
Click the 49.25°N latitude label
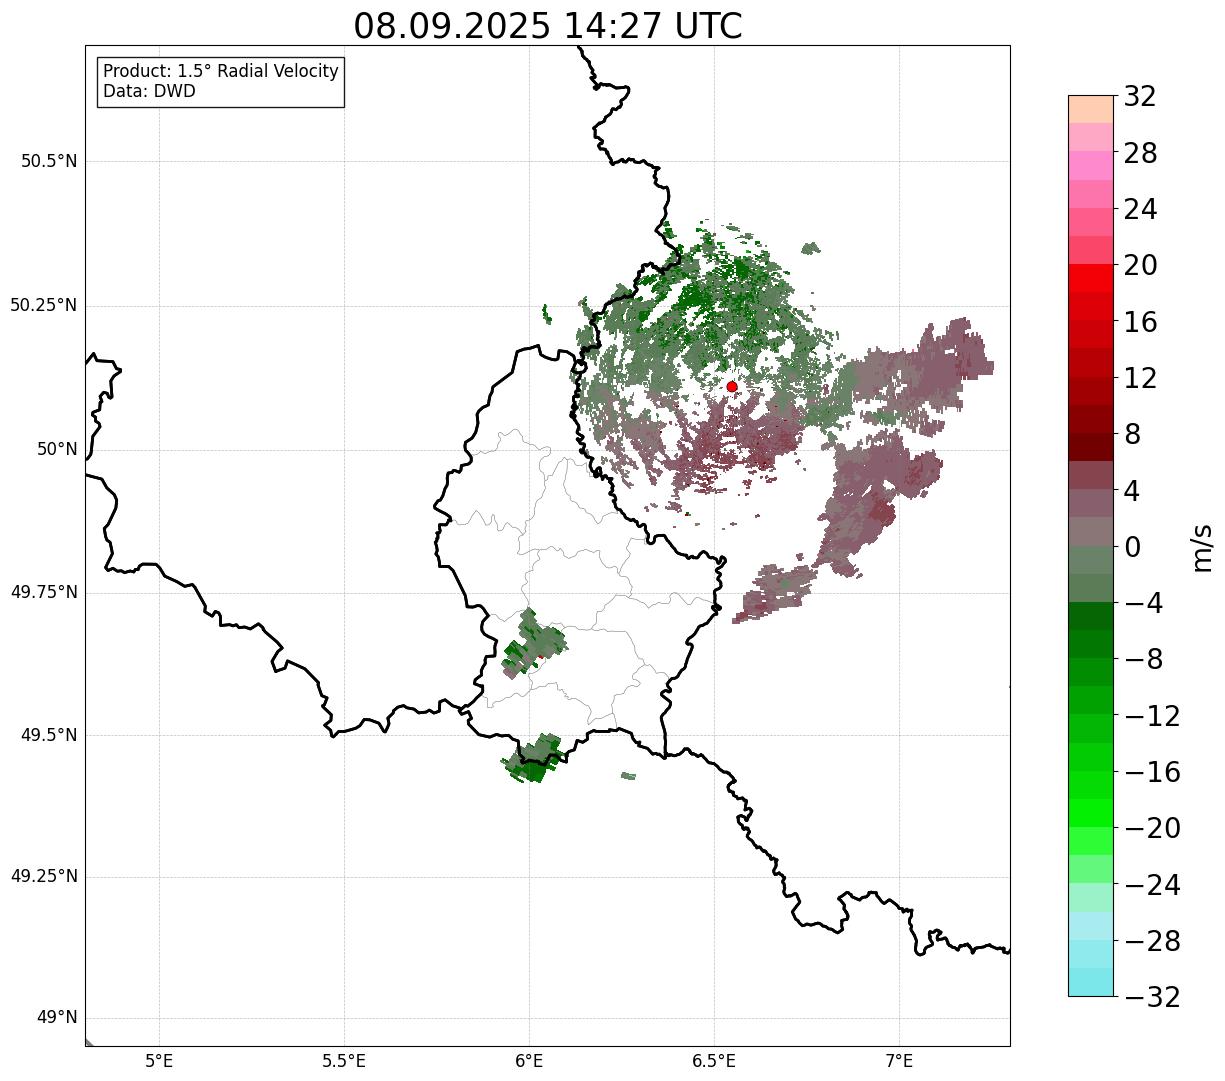44,877
